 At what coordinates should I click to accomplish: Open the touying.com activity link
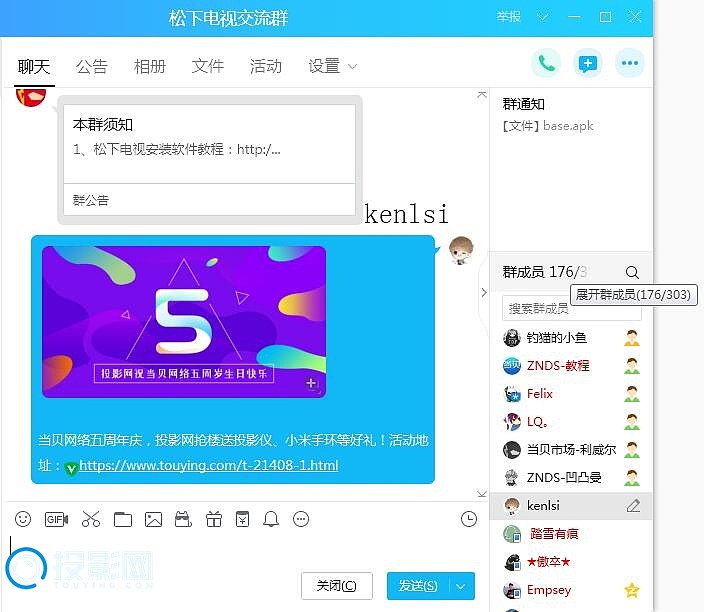coord(208,466)
